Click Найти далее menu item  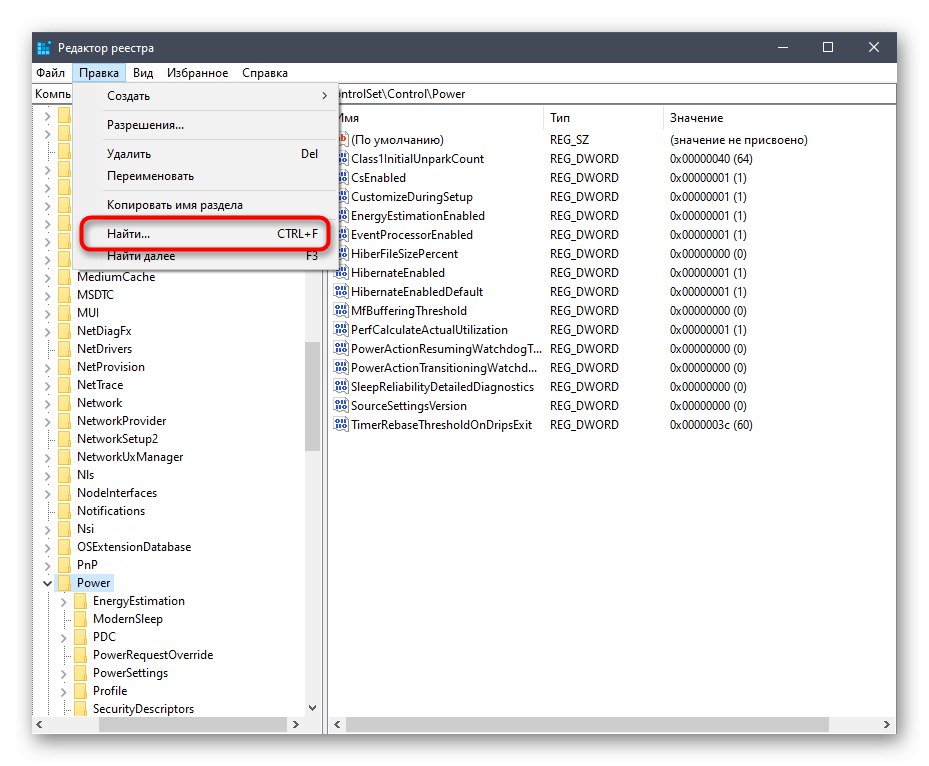[x=205, y=256]
